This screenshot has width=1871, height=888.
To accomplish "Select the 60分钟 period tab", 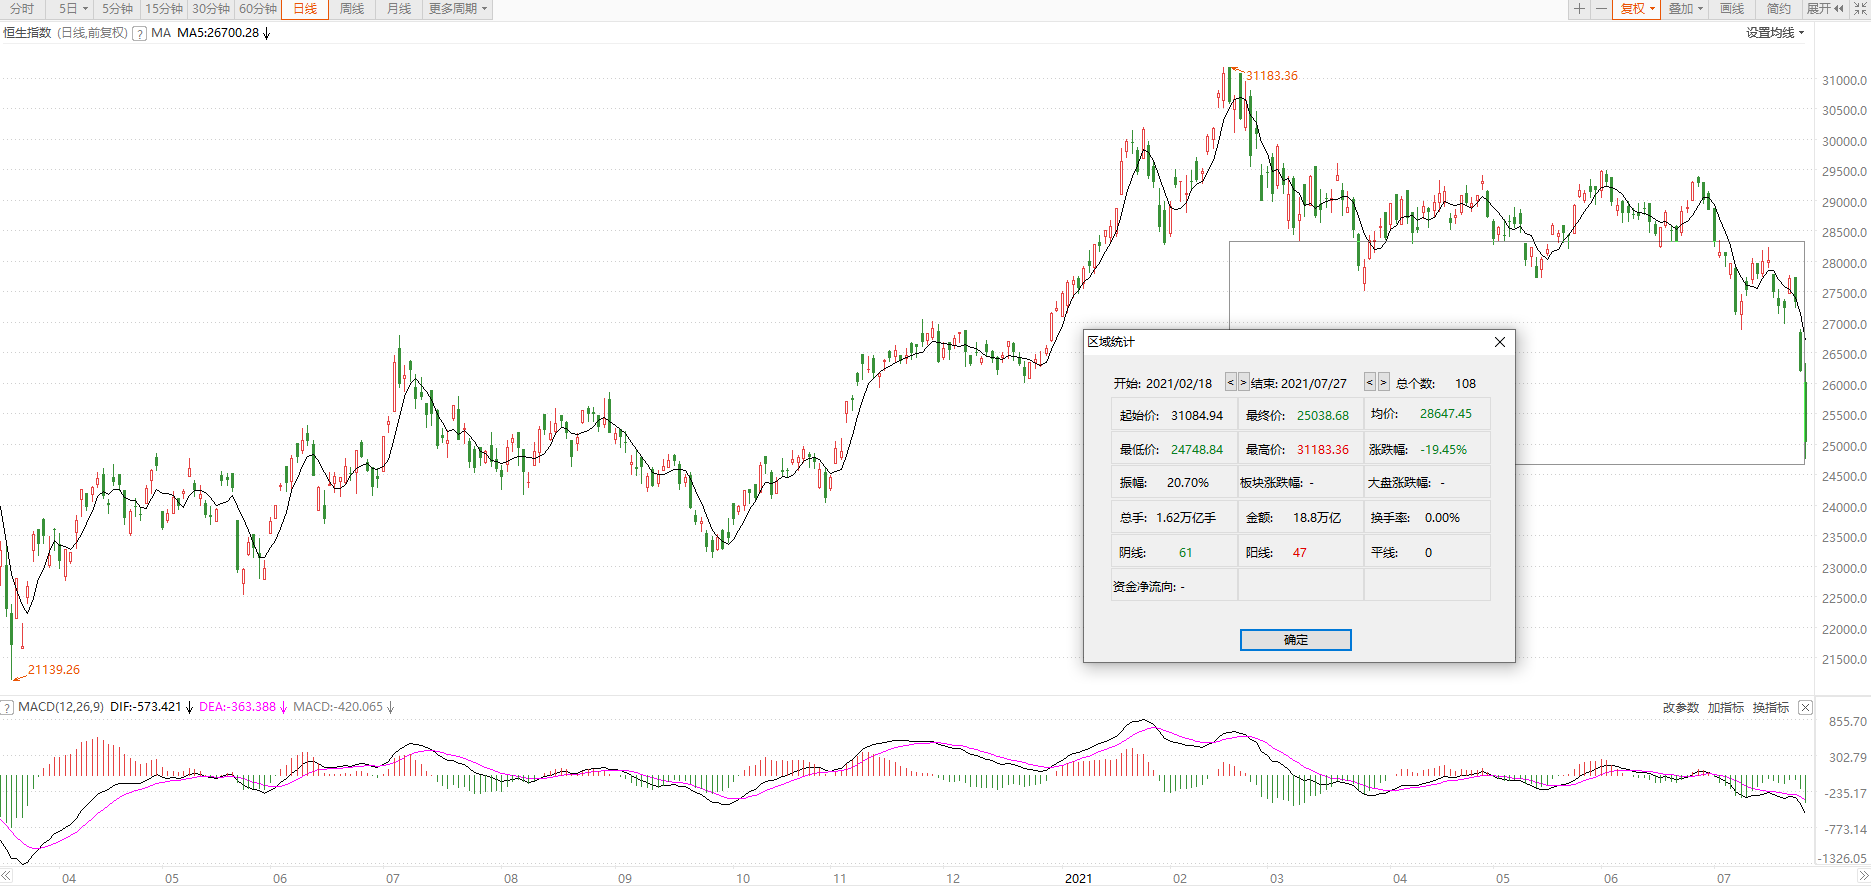I will [x=258, y=9].
